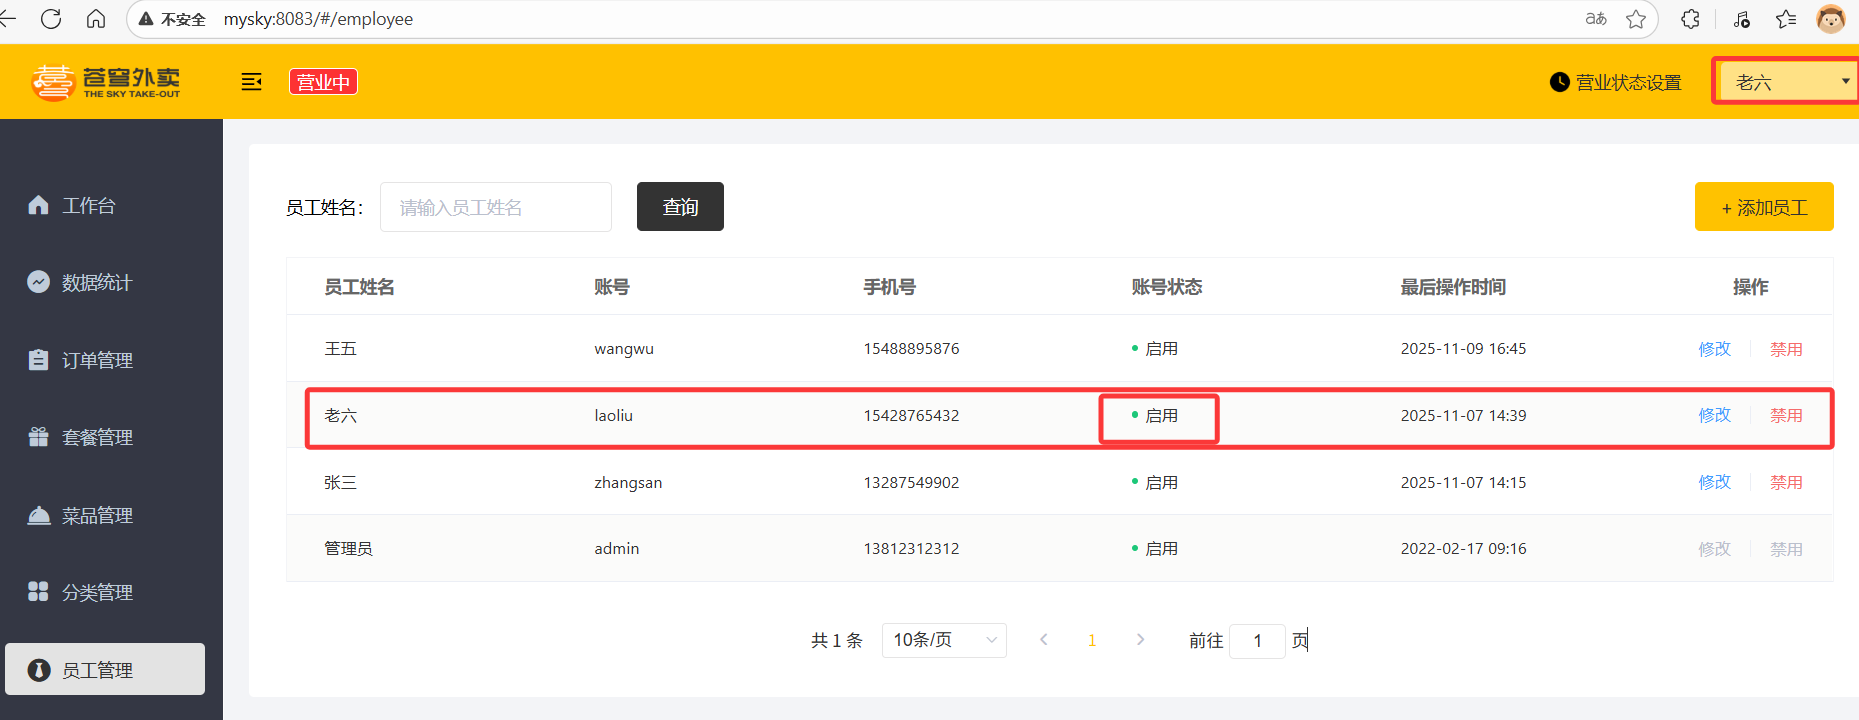The image size is (1859, 720).
Task: Click the 账号 cell zhangsan
Action: 628,482
